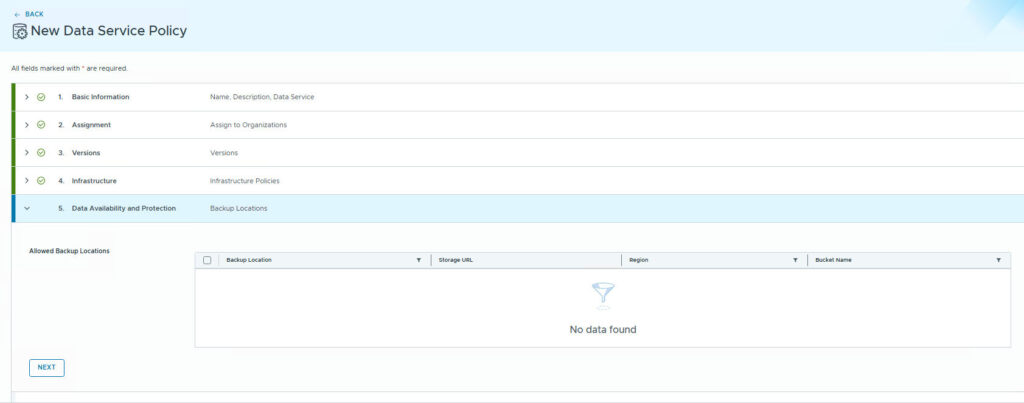Expand the Versions step chevron
The width and height of the screenshot is (1024, 403).
point(27,153)
